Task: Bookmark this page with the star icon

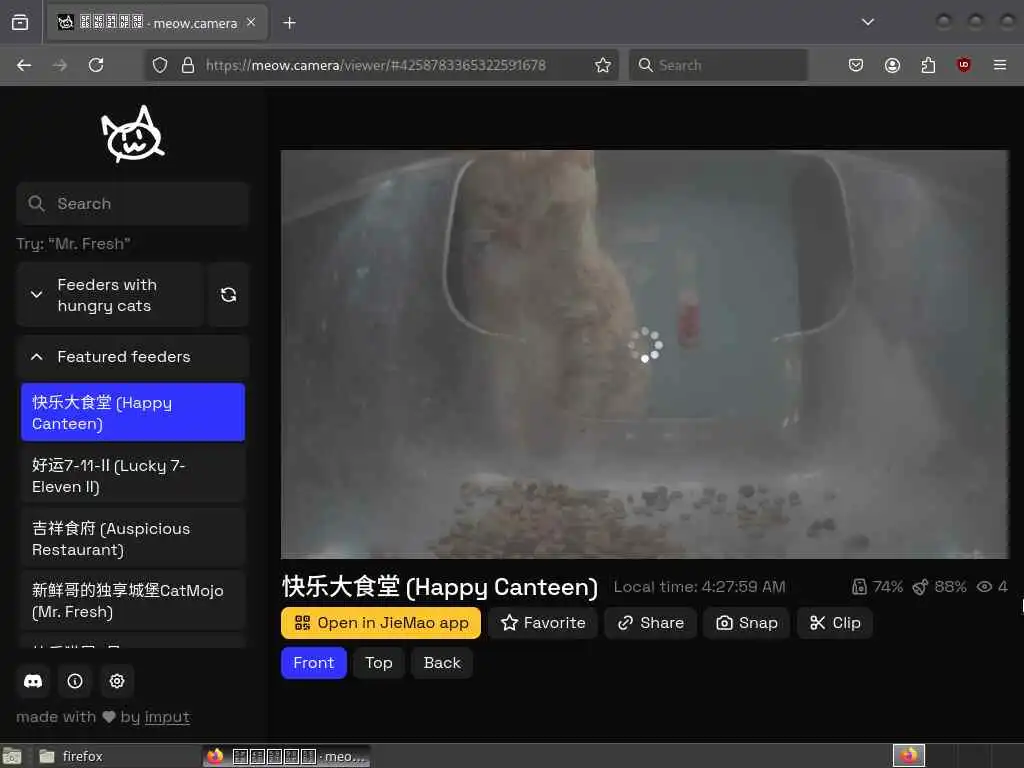Action: tap(603, 65)
